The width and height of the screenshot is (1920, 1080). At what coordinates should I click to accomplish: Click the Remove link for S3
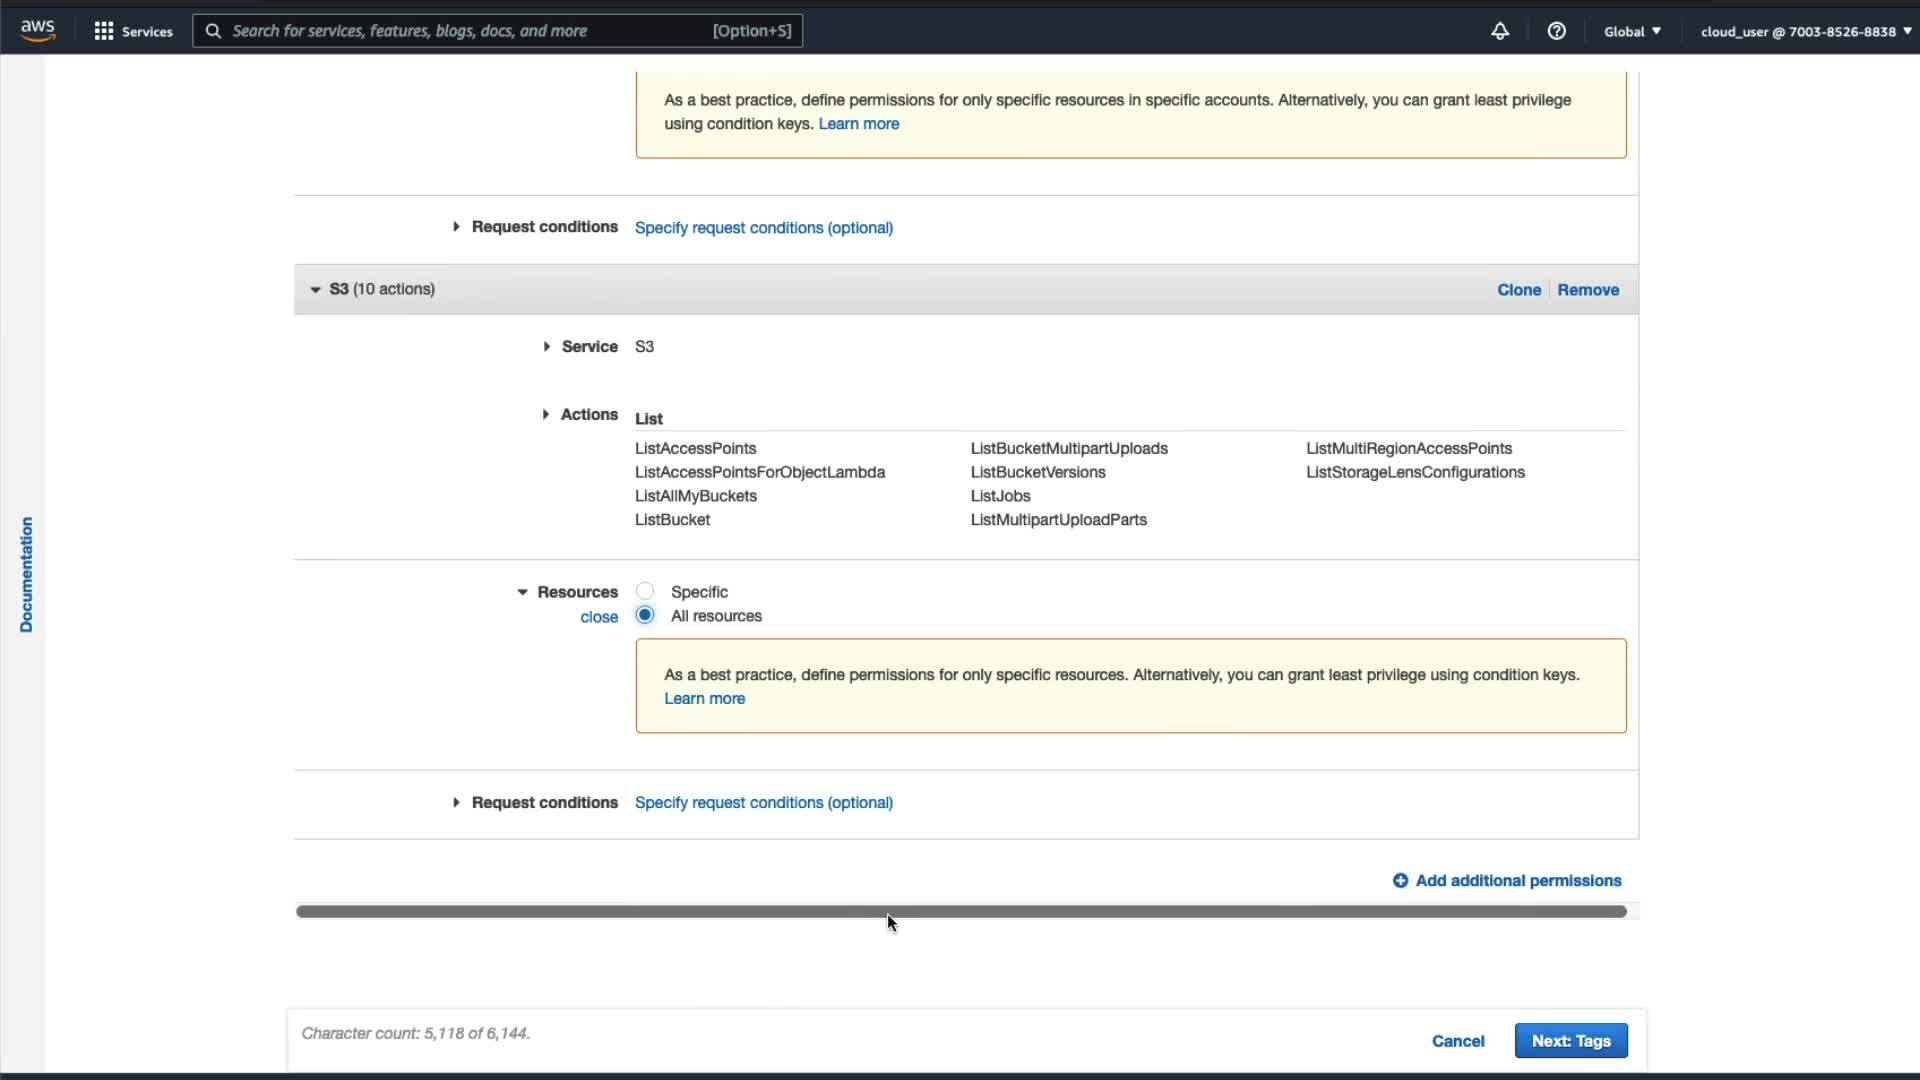pos(1587,289)
